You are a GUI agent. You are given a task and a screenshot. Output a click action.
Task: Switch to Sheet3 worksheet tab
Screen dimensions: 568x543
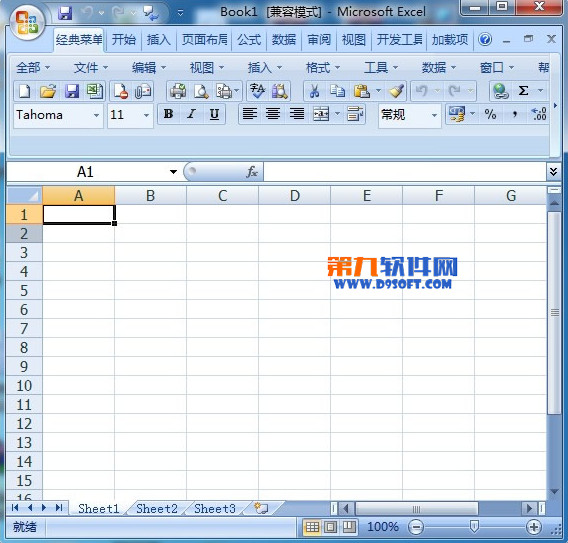click(215, 509)
